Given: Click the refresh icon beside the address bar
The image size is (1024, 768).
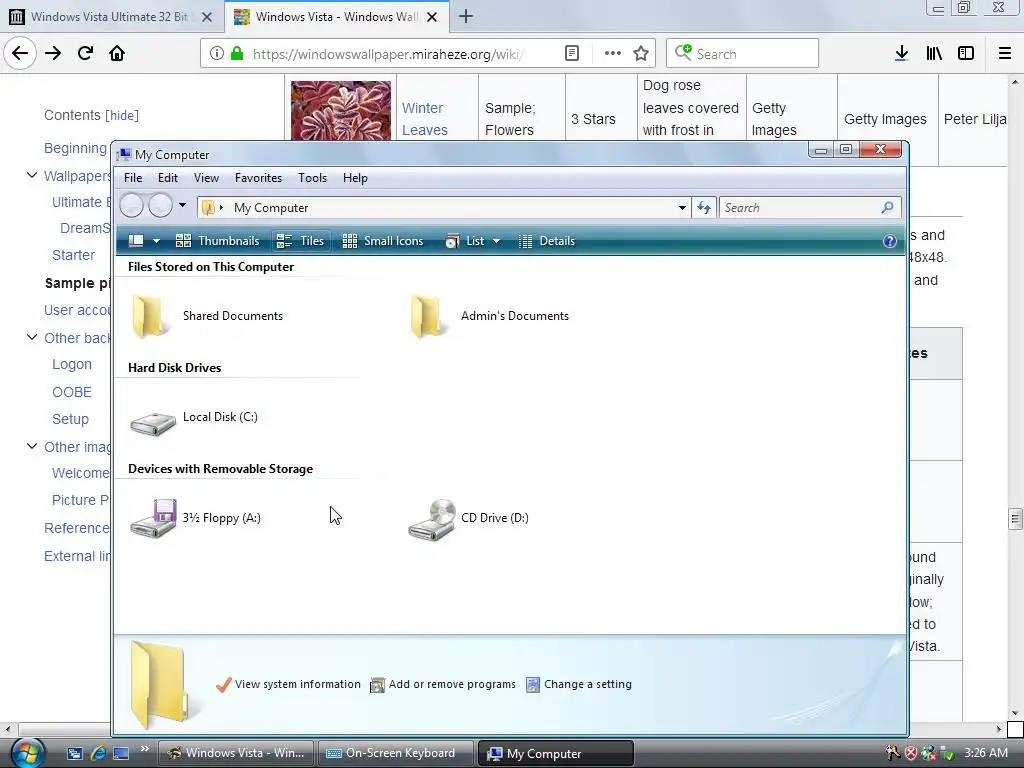Looking at the screenshot, I should pos(703,208).
